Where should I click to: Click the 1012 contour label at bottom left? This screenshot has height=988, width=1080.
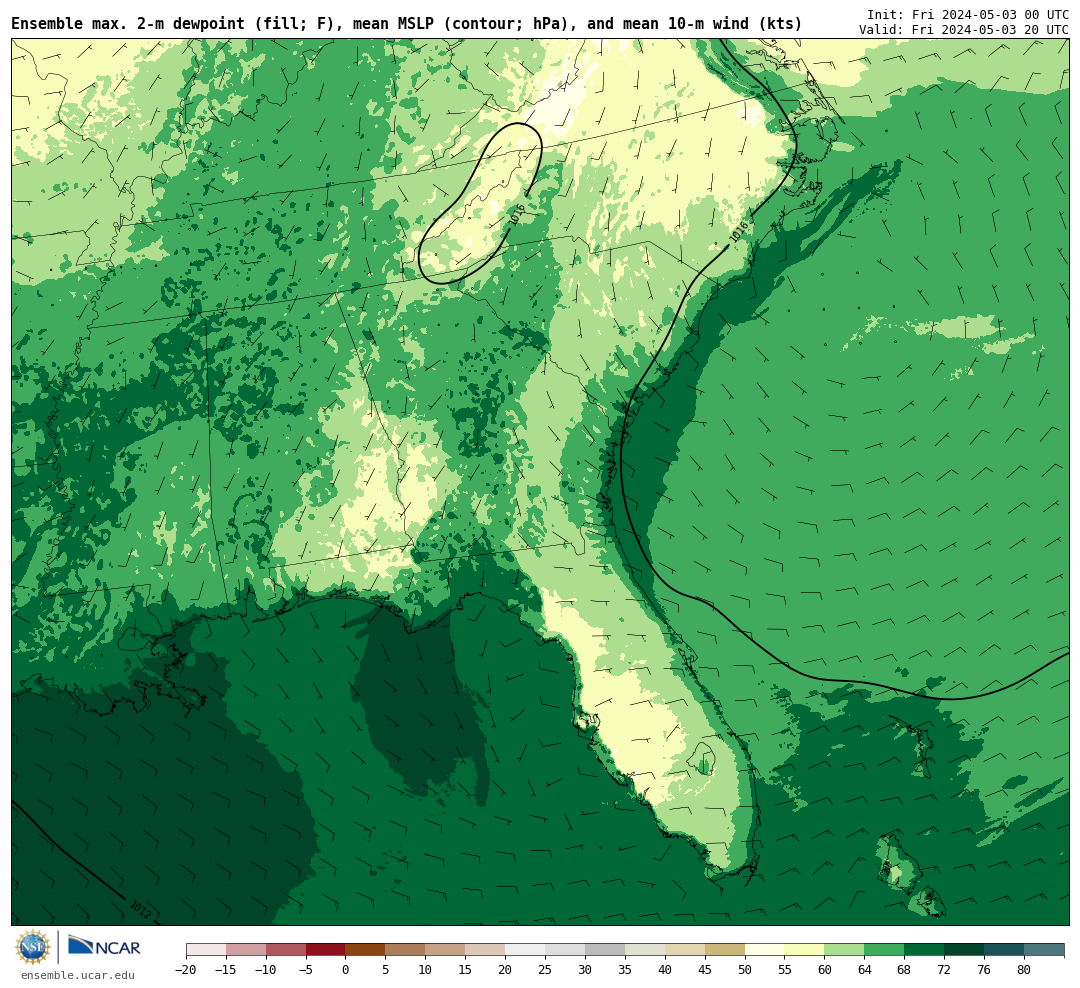(141, 909)
